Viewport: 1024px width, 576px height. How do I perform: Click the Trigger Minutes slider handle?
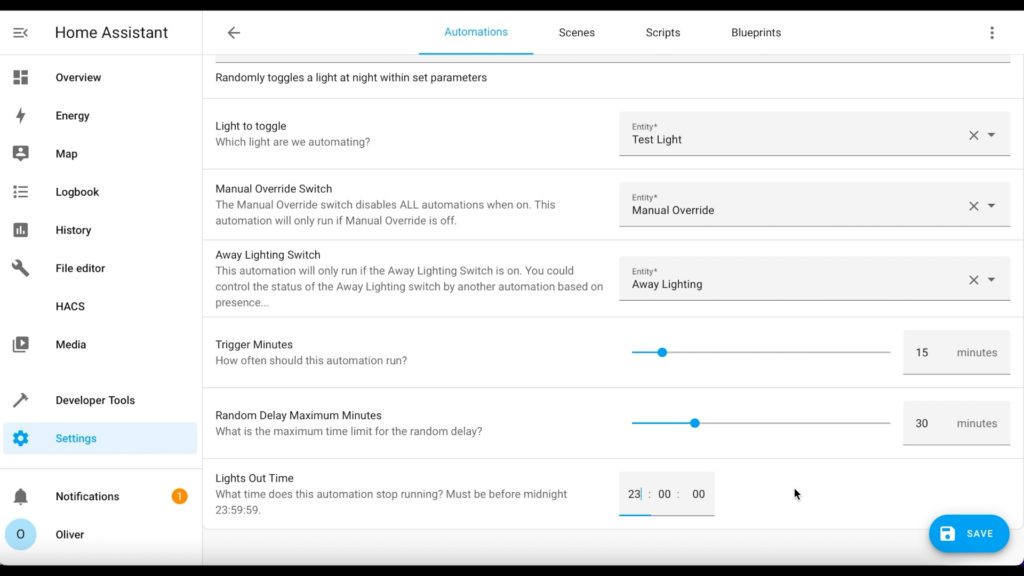pos(662,353)
